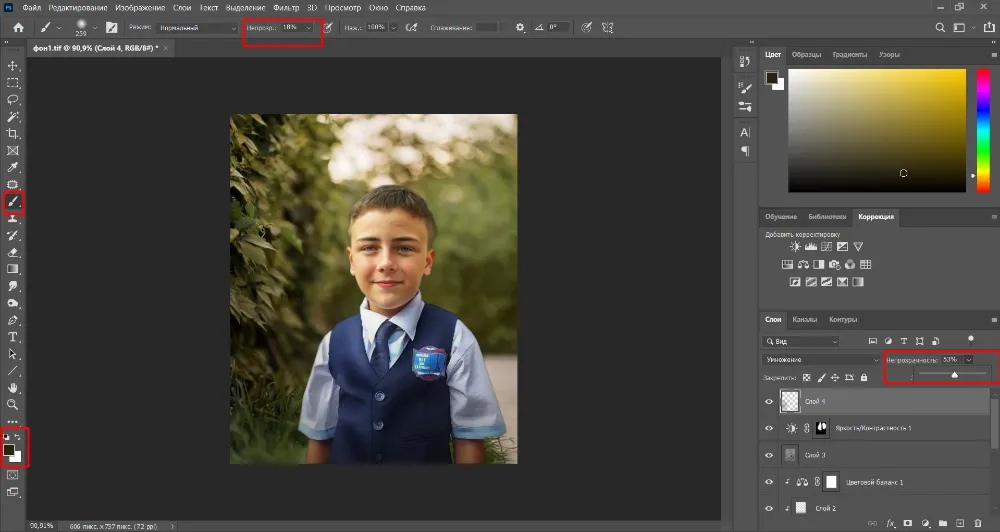The height and width of the screenshot is (532, 1000).
Task: Toggle visibility of Слой 3 layer
Action: coord(769,455)
